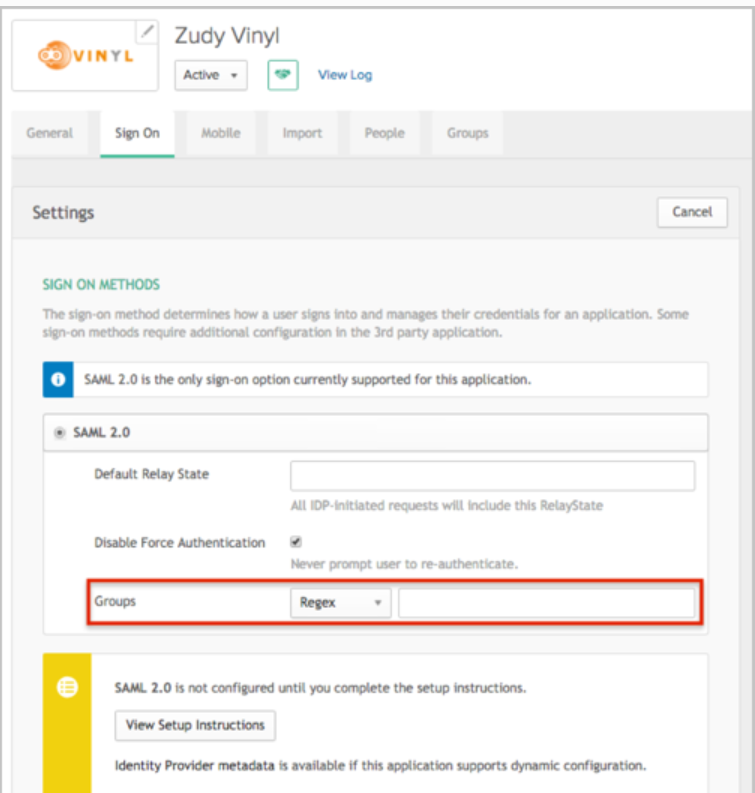Click the green handshake icon button
This screenshot has height=793, width=755.
pos(283,75)
